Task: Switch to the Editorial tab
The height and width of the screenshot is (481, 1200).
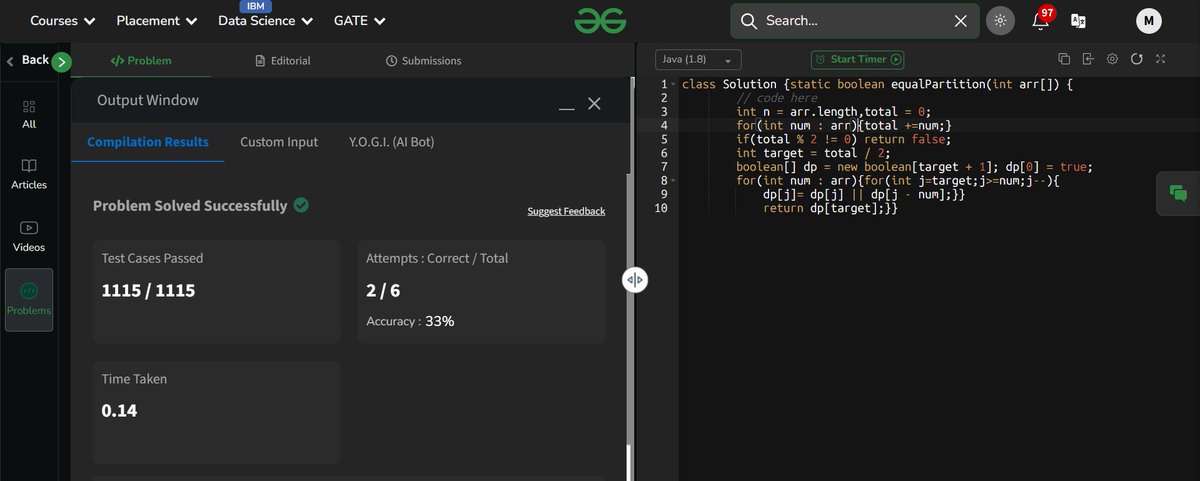Action: 283,60
